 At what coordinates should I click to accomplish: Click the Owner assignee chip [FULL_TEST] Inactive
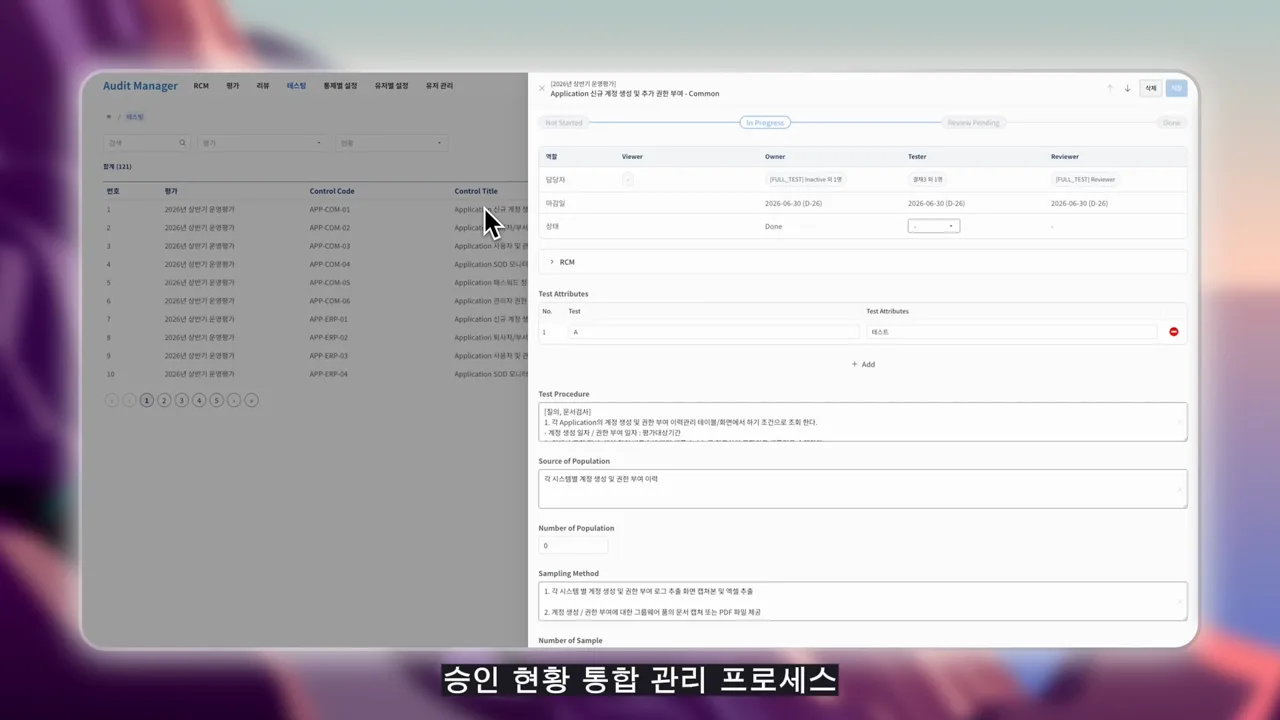click(806, 179)
